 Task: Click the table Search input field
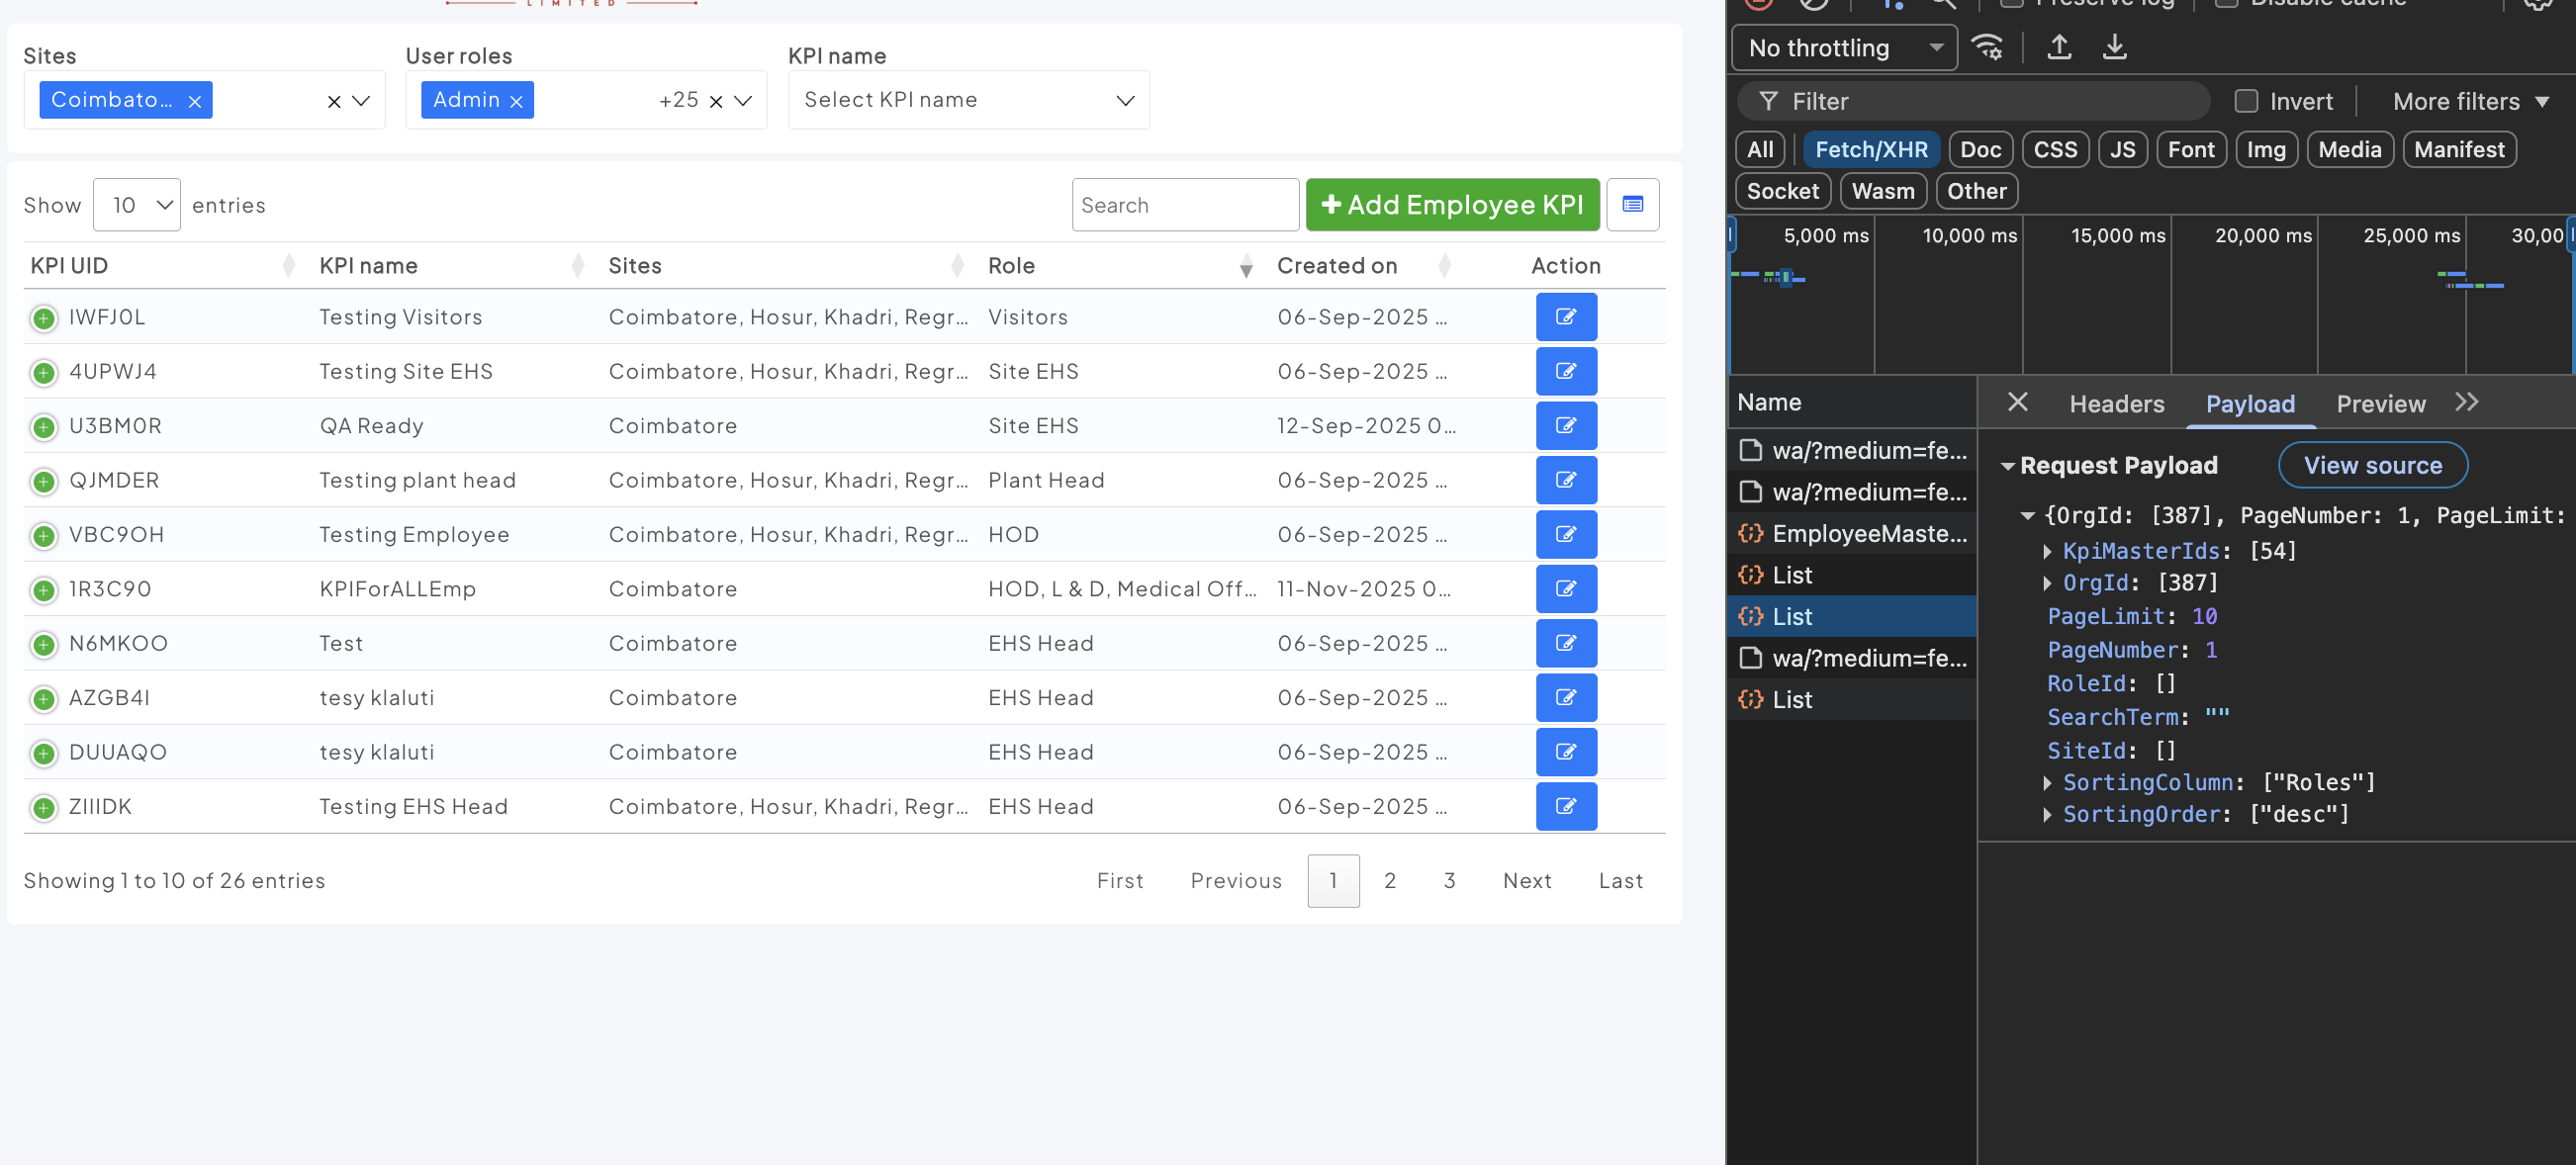[x=1184, y=205]
